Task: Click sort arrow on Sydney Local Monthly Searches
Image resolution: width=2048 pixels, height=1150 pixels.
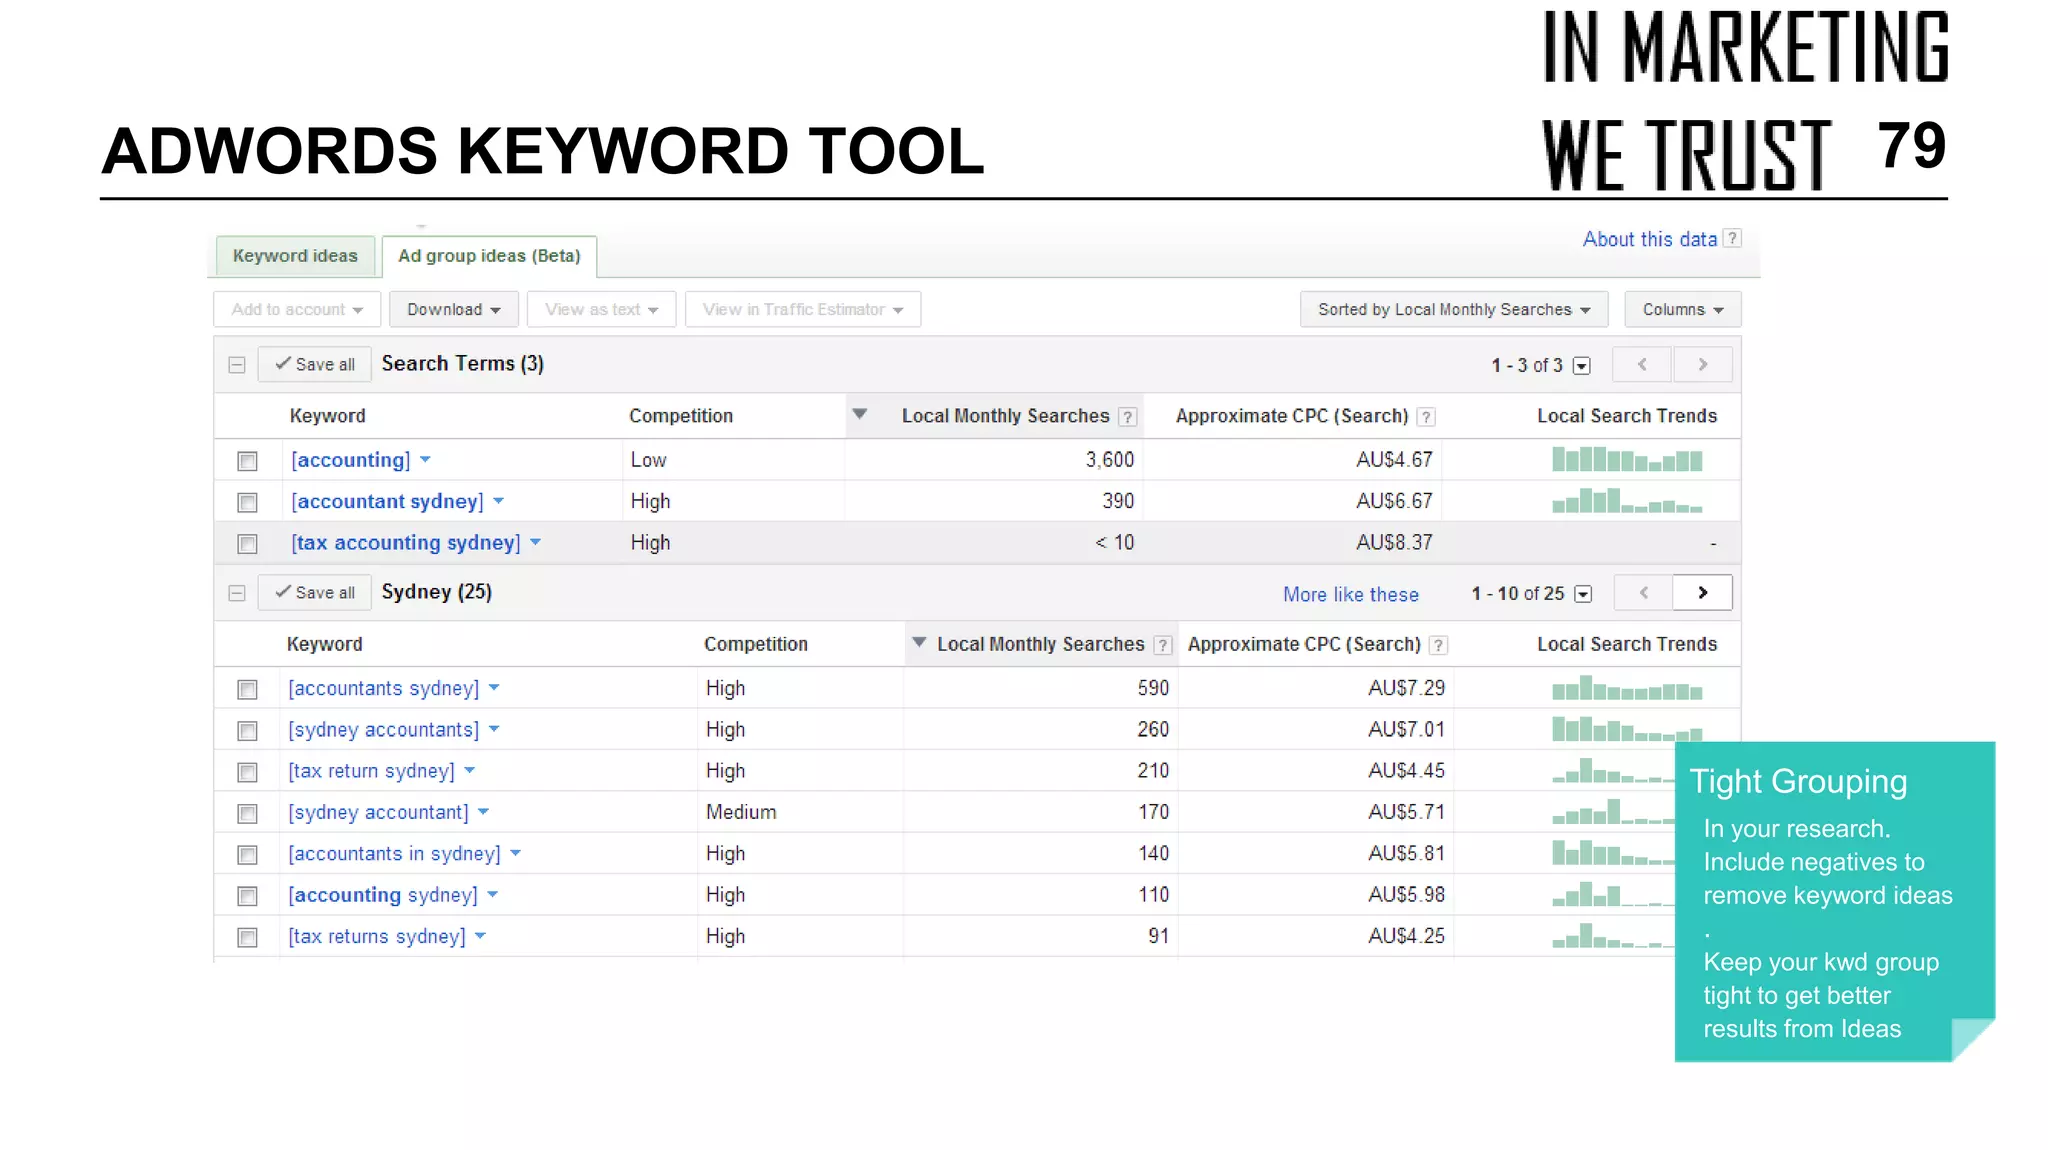Action: [x=919, y=642]
